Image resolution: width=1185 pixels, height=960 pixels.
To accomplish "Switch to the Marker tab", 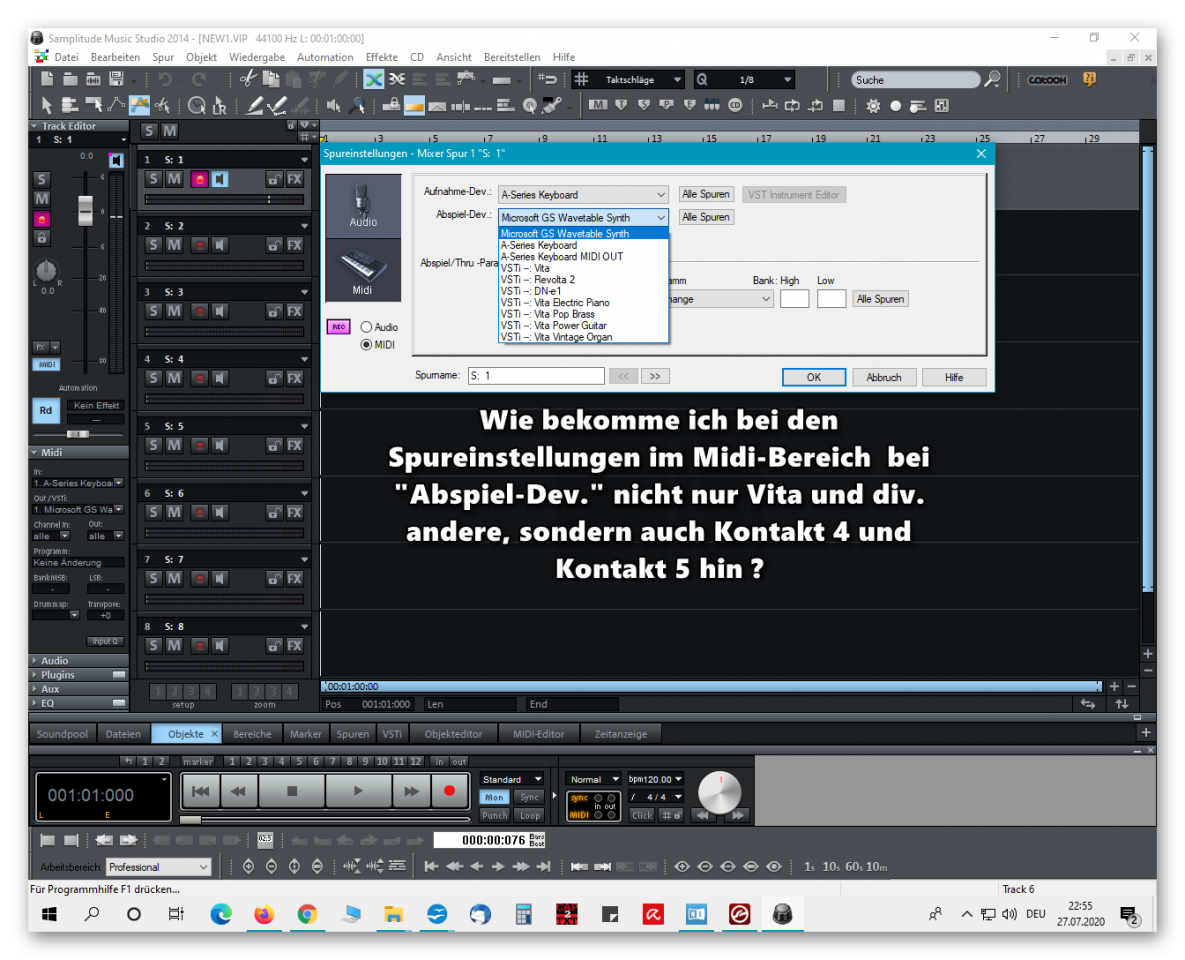I will [305, 734].
